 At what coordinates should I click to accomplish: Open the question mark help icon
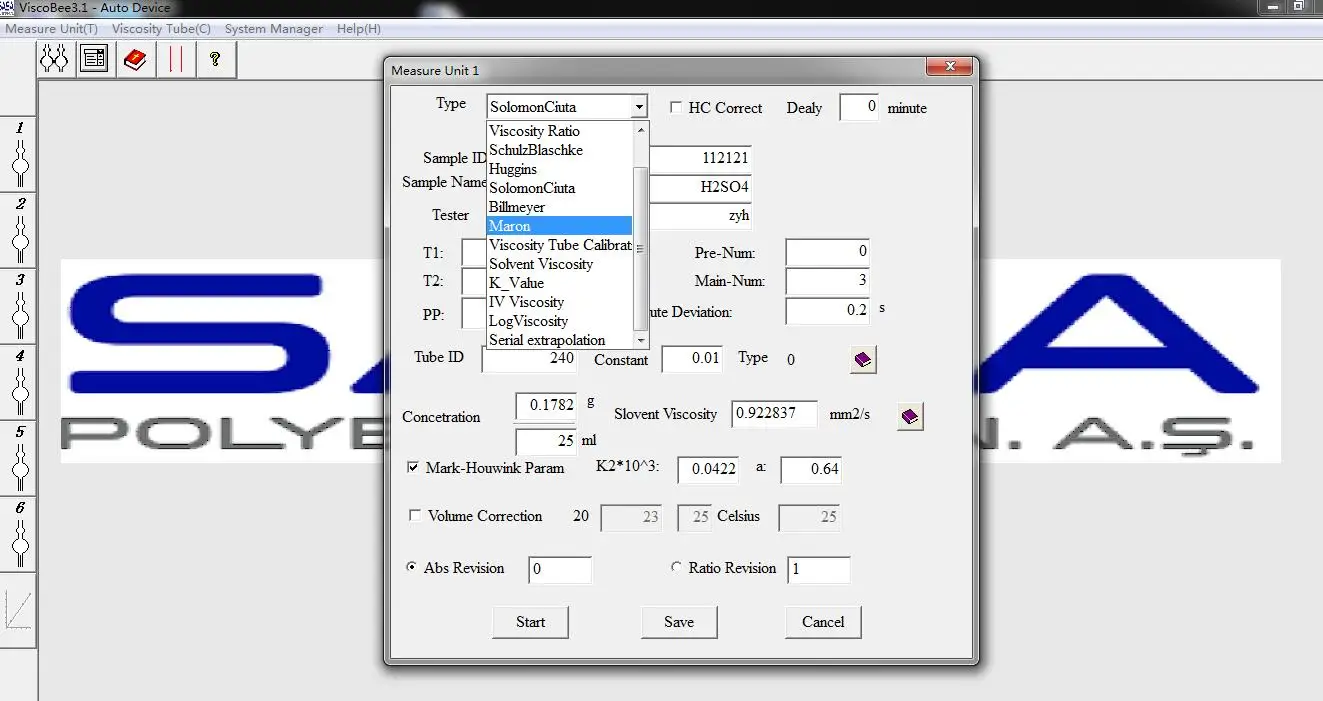(x=215, y=60)
